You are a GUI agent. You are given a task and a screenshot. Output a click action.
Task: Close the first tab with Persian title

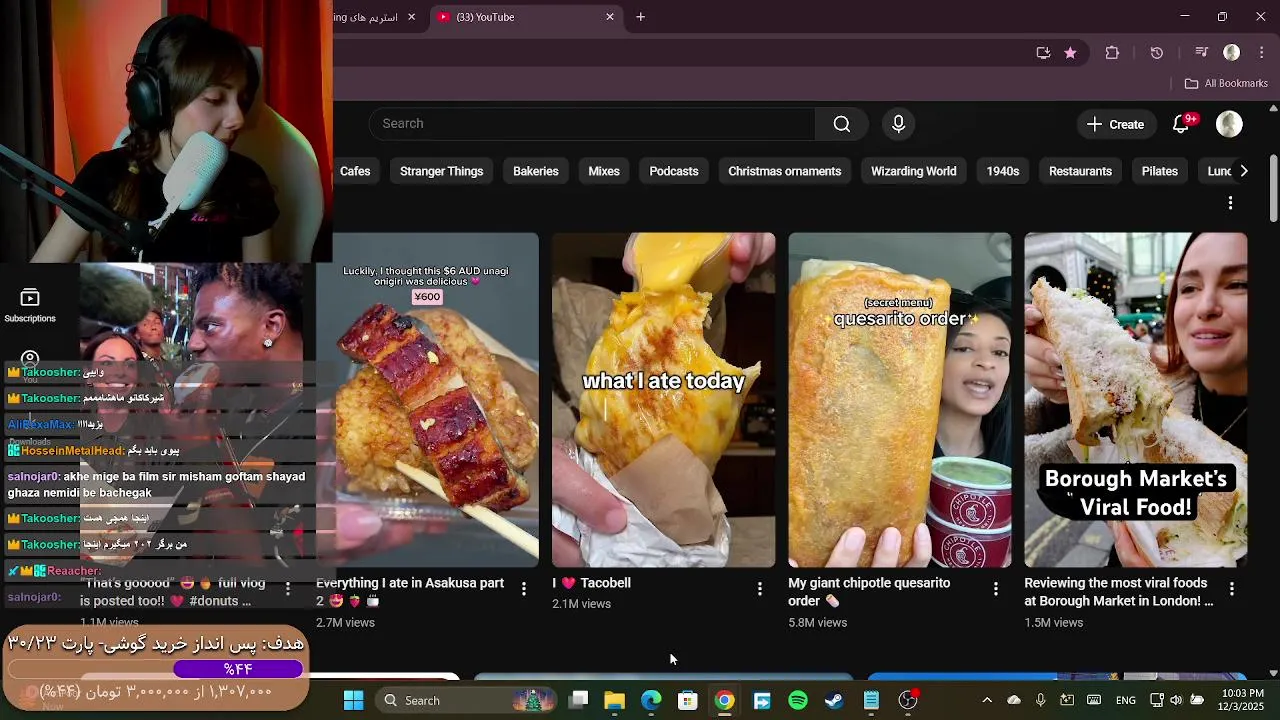pyautogui.click(x=411, y=17)
